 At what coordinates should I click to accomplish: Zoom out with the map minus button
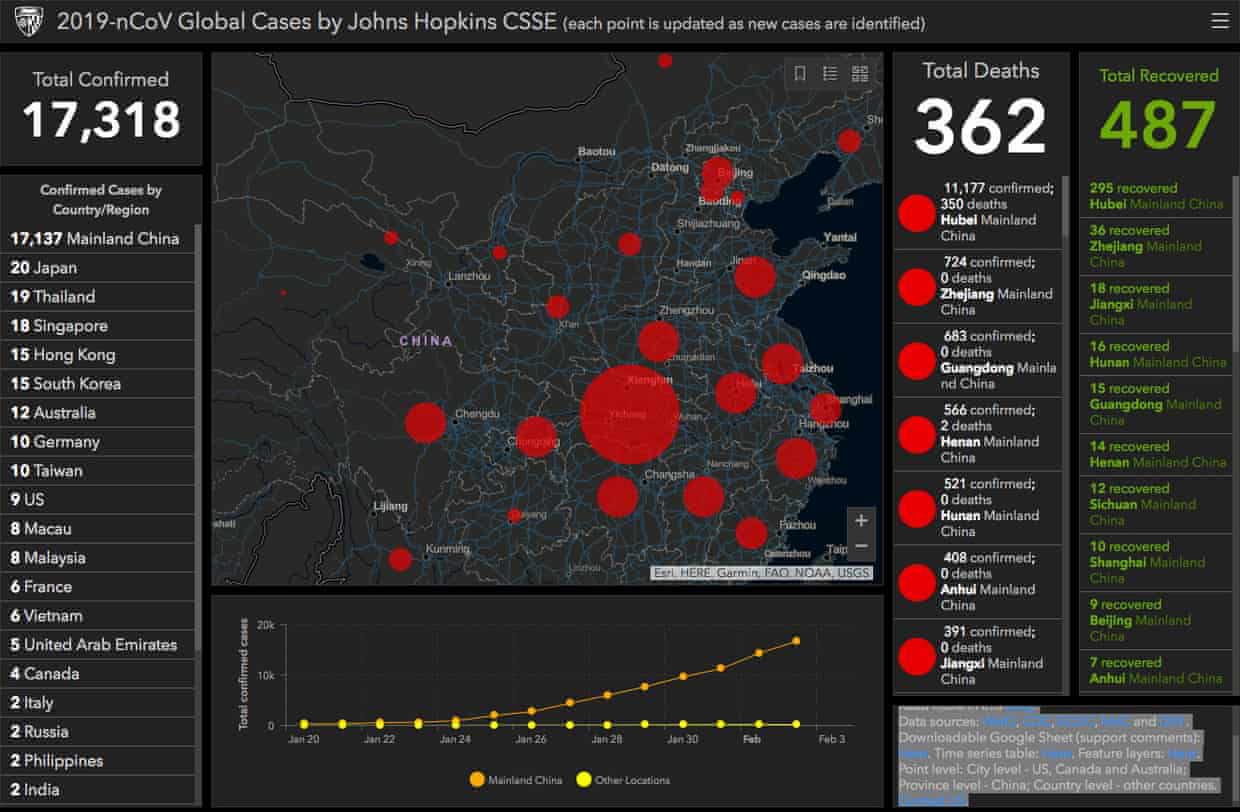[x=861, y=547]
